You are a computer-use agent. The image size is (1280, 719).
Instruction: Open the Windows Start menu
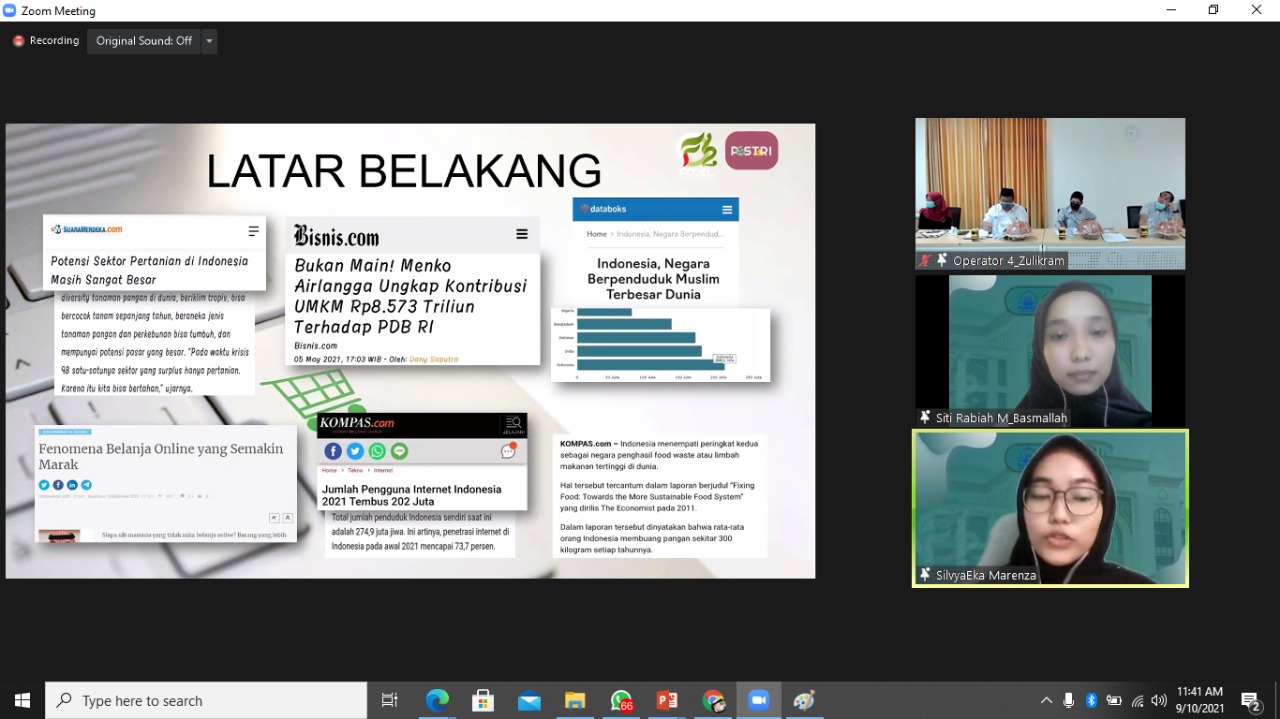point(22,701)
